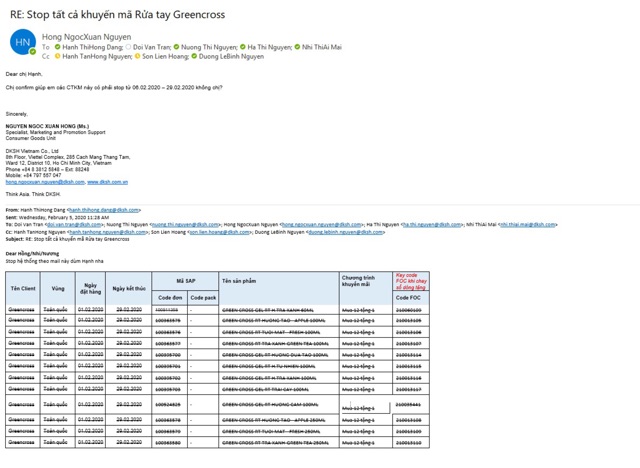
Task: Click the HN sender avatar
Action: 22,43
